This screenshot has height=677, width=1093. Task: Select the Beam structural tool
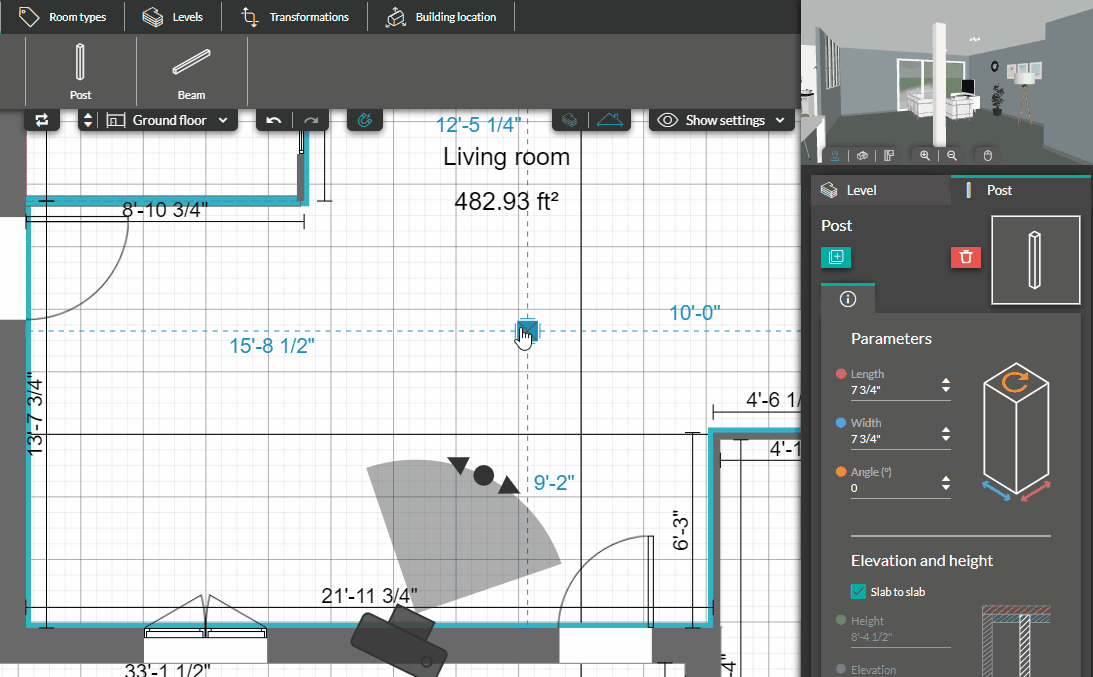point(191,71)
